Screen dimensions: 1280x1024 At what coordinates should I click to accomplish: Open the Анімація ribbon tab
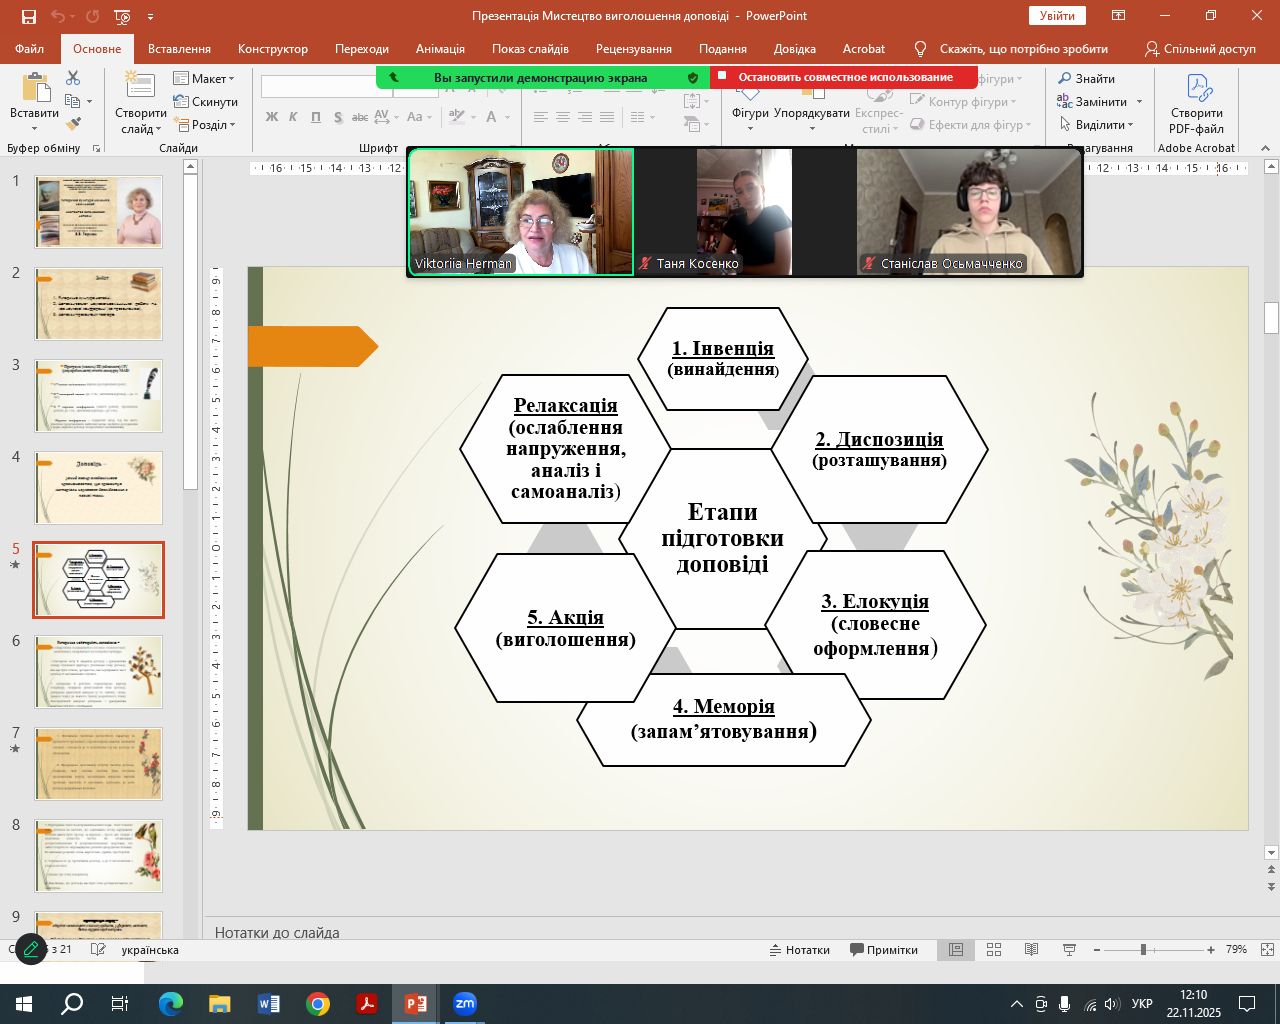click(440, 48)
